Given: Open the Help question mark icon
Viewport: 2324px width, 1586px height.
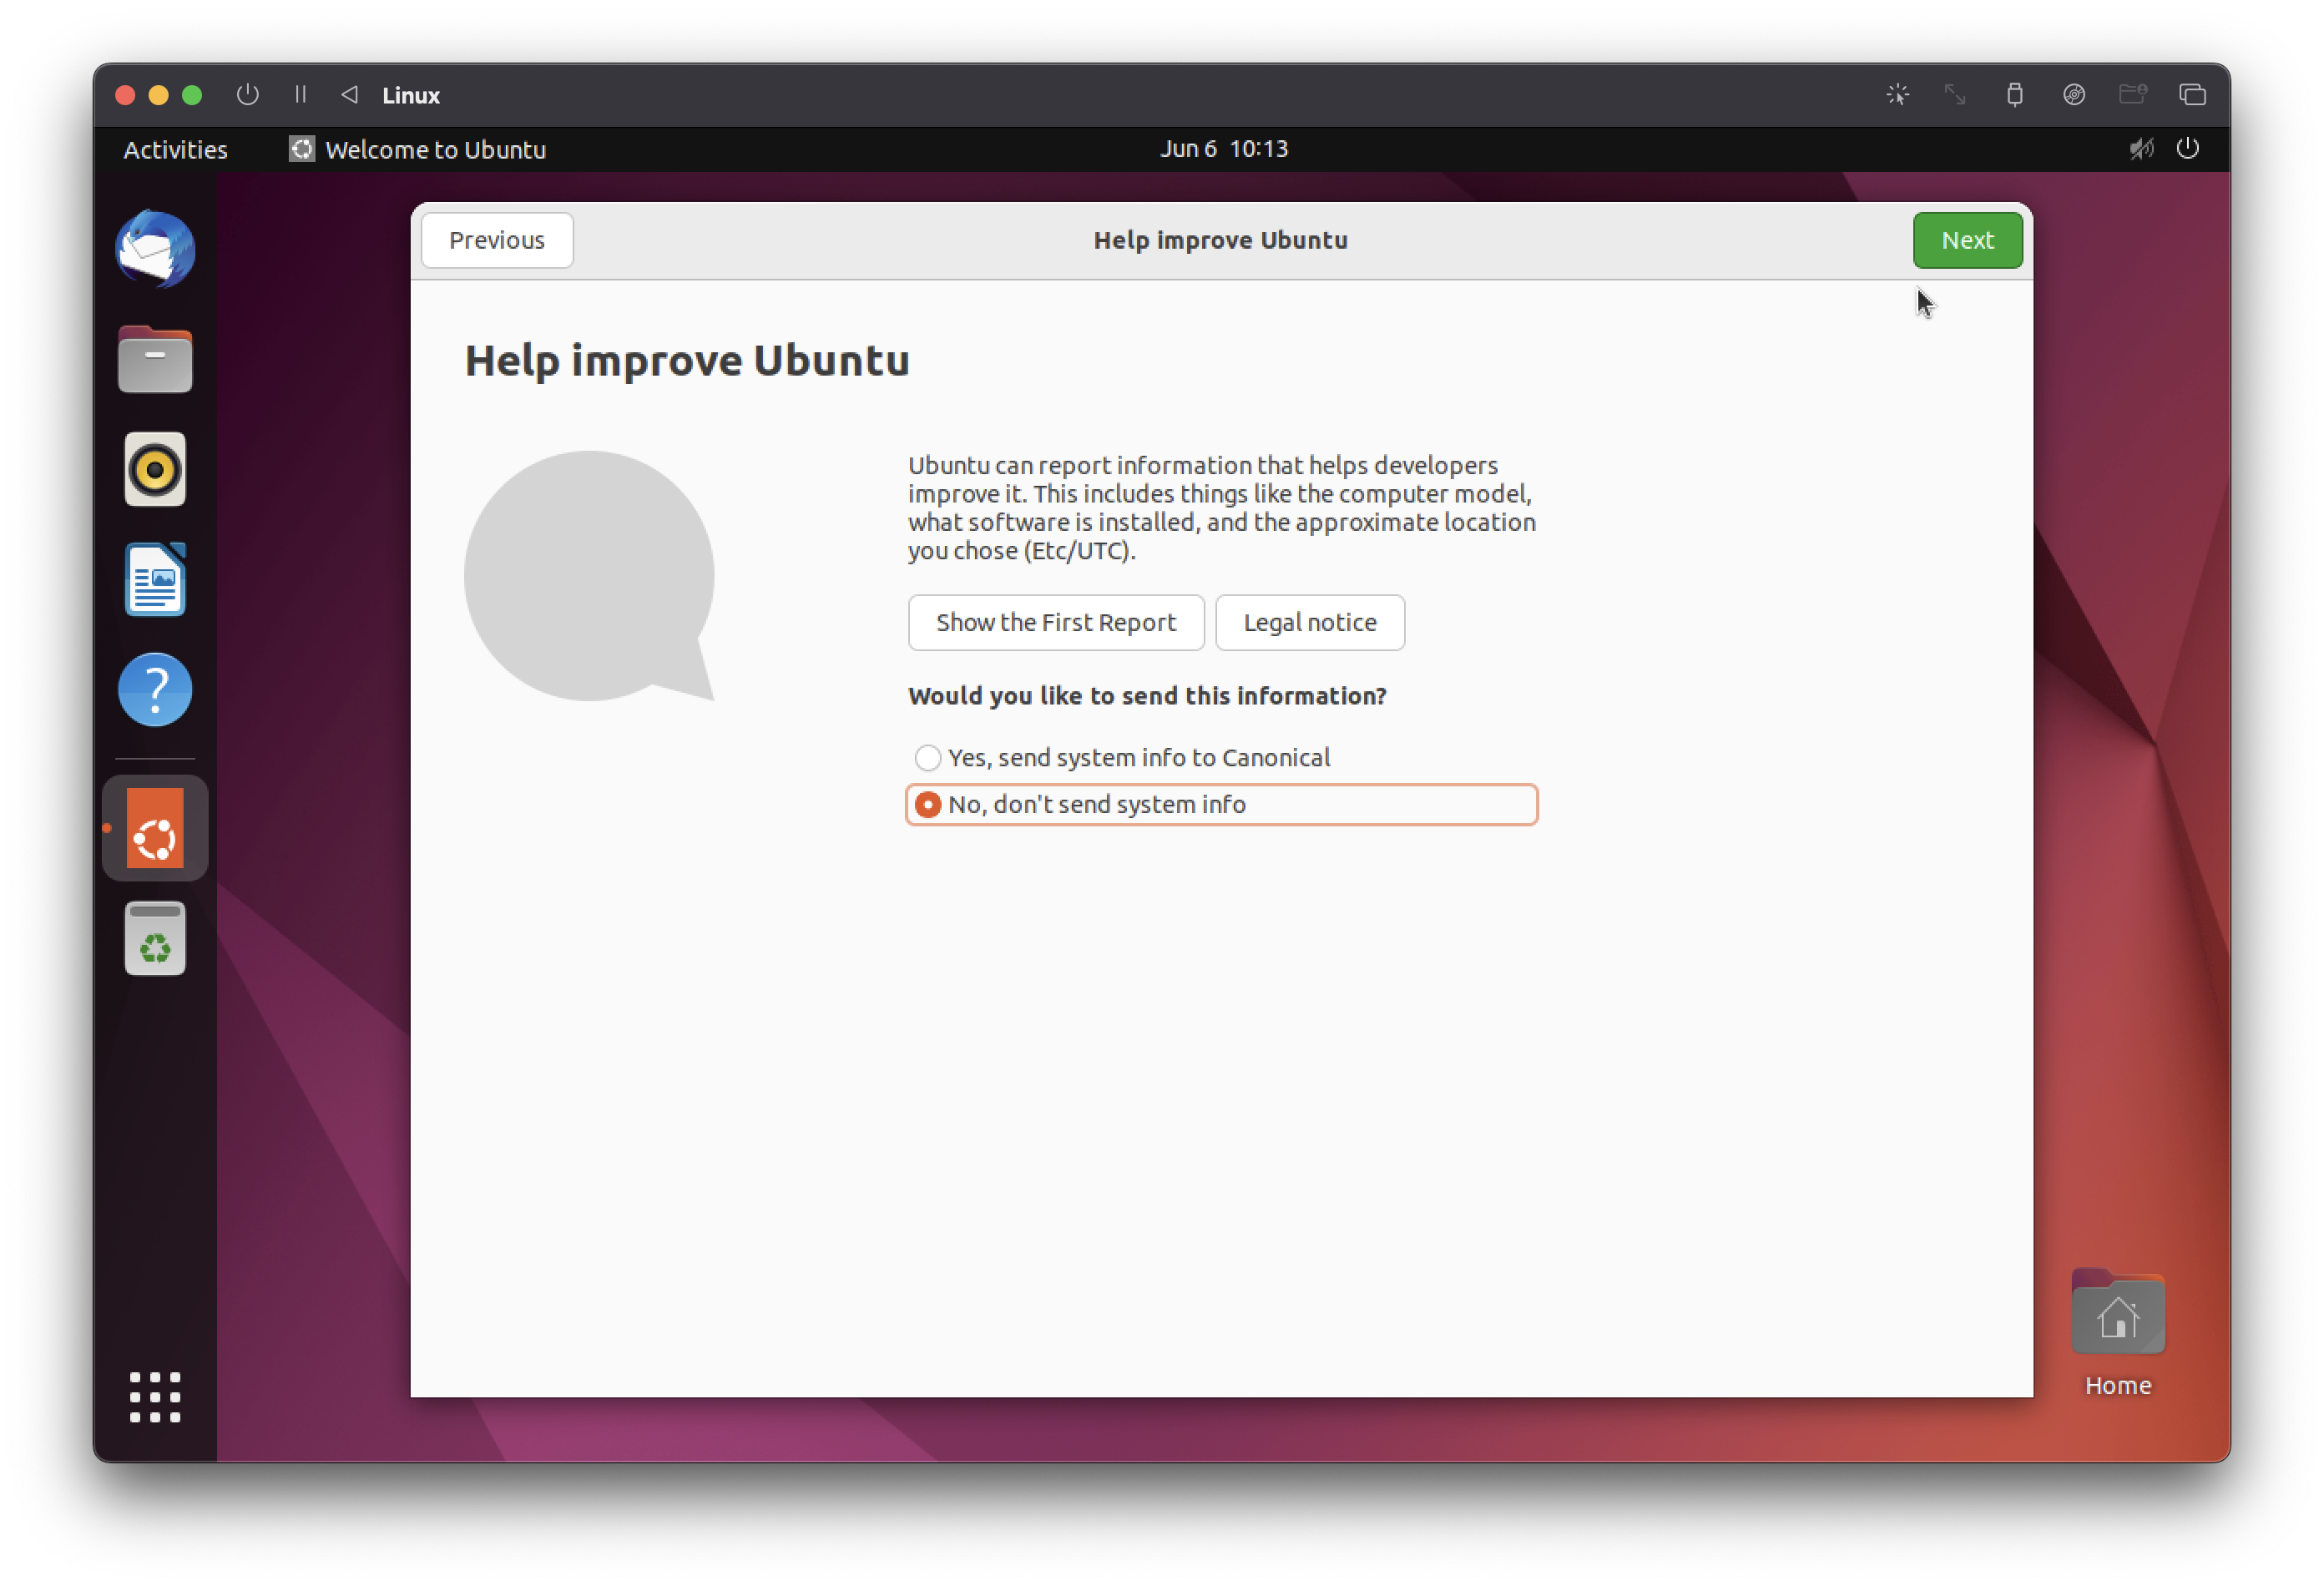Looking at the screenshot, I should pos(155,690).
